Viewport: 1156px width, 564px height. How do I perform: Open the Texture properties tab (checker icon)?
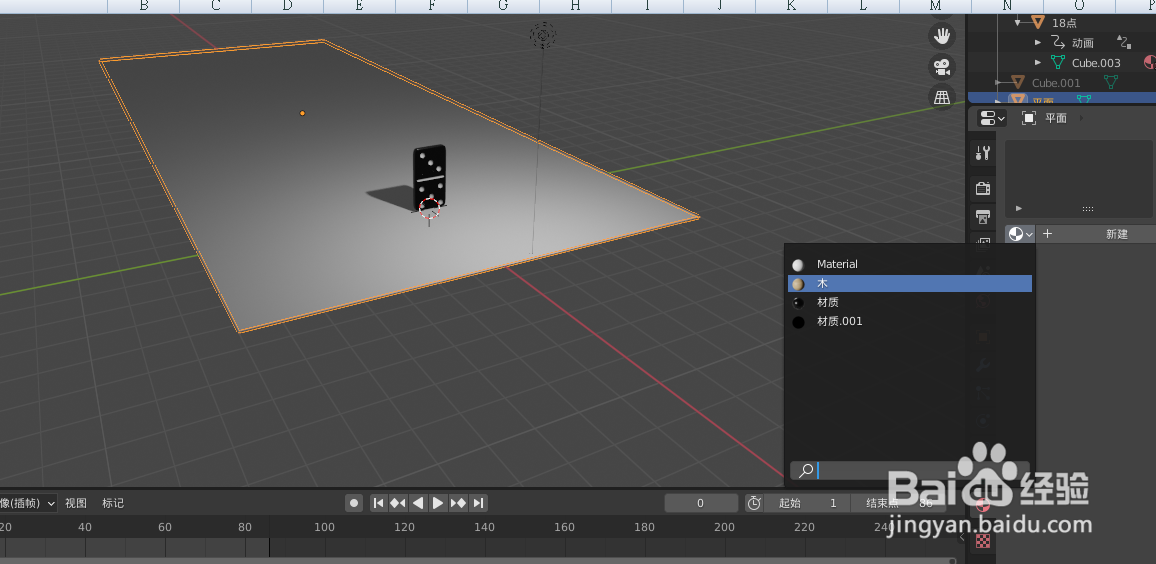pyautogui.click(x=982, y=541)
